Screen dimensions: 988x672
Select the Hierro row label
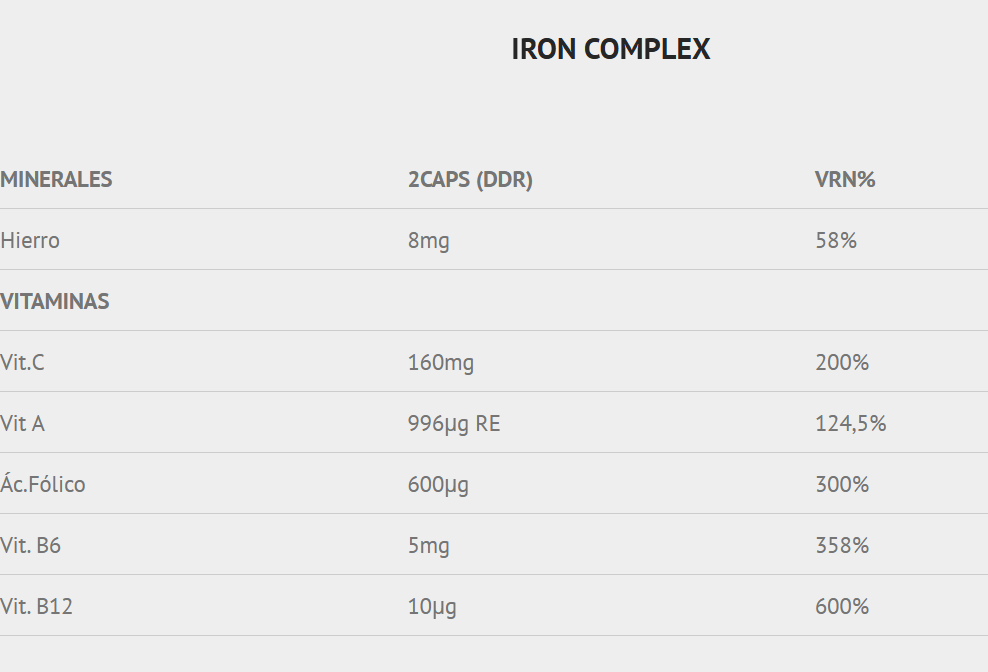tap(30, 241)
